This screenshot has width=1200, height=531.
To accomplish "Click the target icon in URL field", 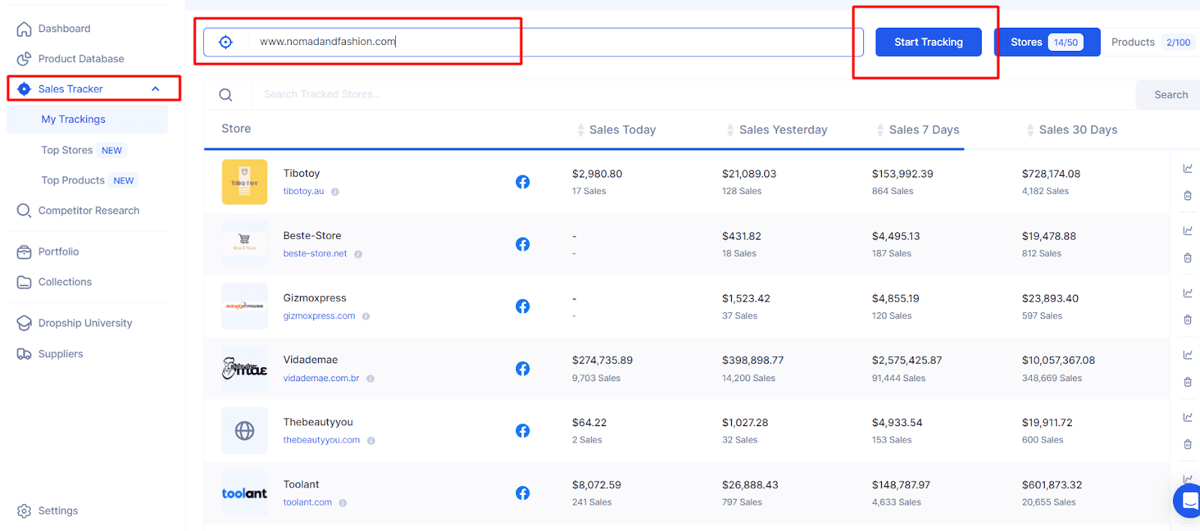I will pyautogui.click(x=226, y=42).
